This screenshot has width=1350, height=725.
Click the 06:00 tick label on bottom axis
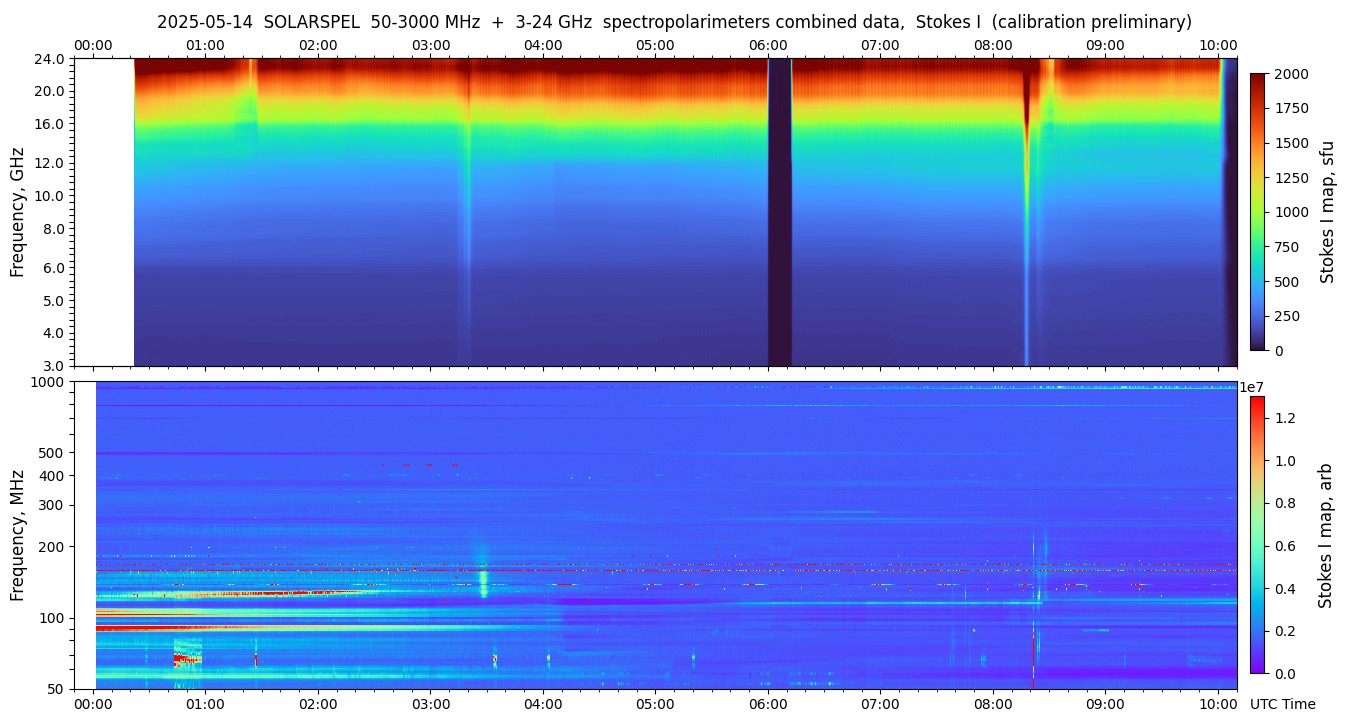pyautogui.click(x=767, y=704)
